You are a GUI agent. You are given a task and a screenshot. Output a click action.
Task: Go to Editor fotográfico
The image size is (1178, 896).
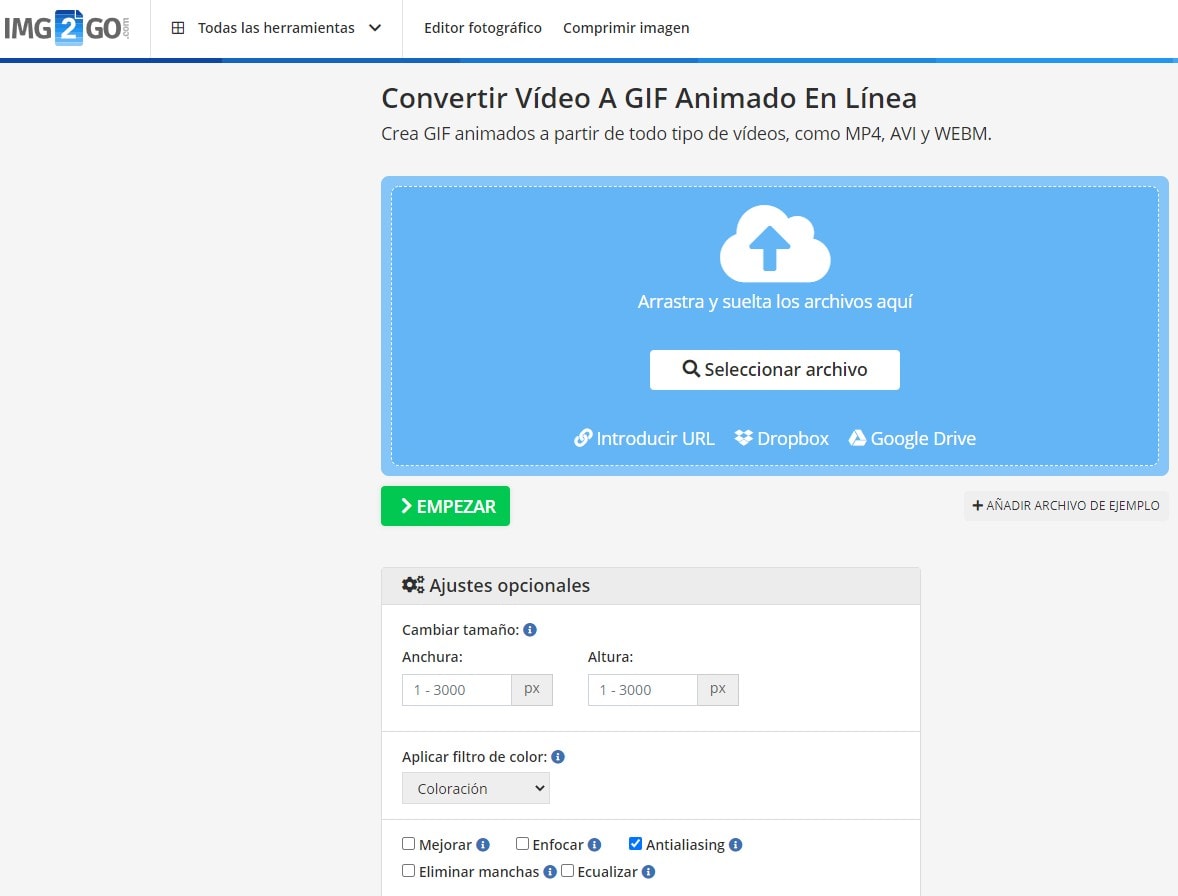482,28
